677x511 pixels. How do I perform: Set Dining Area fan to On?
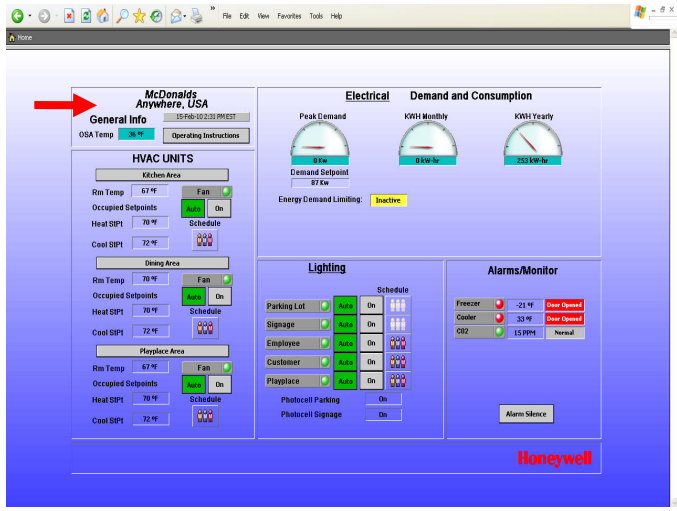(219, 297)
